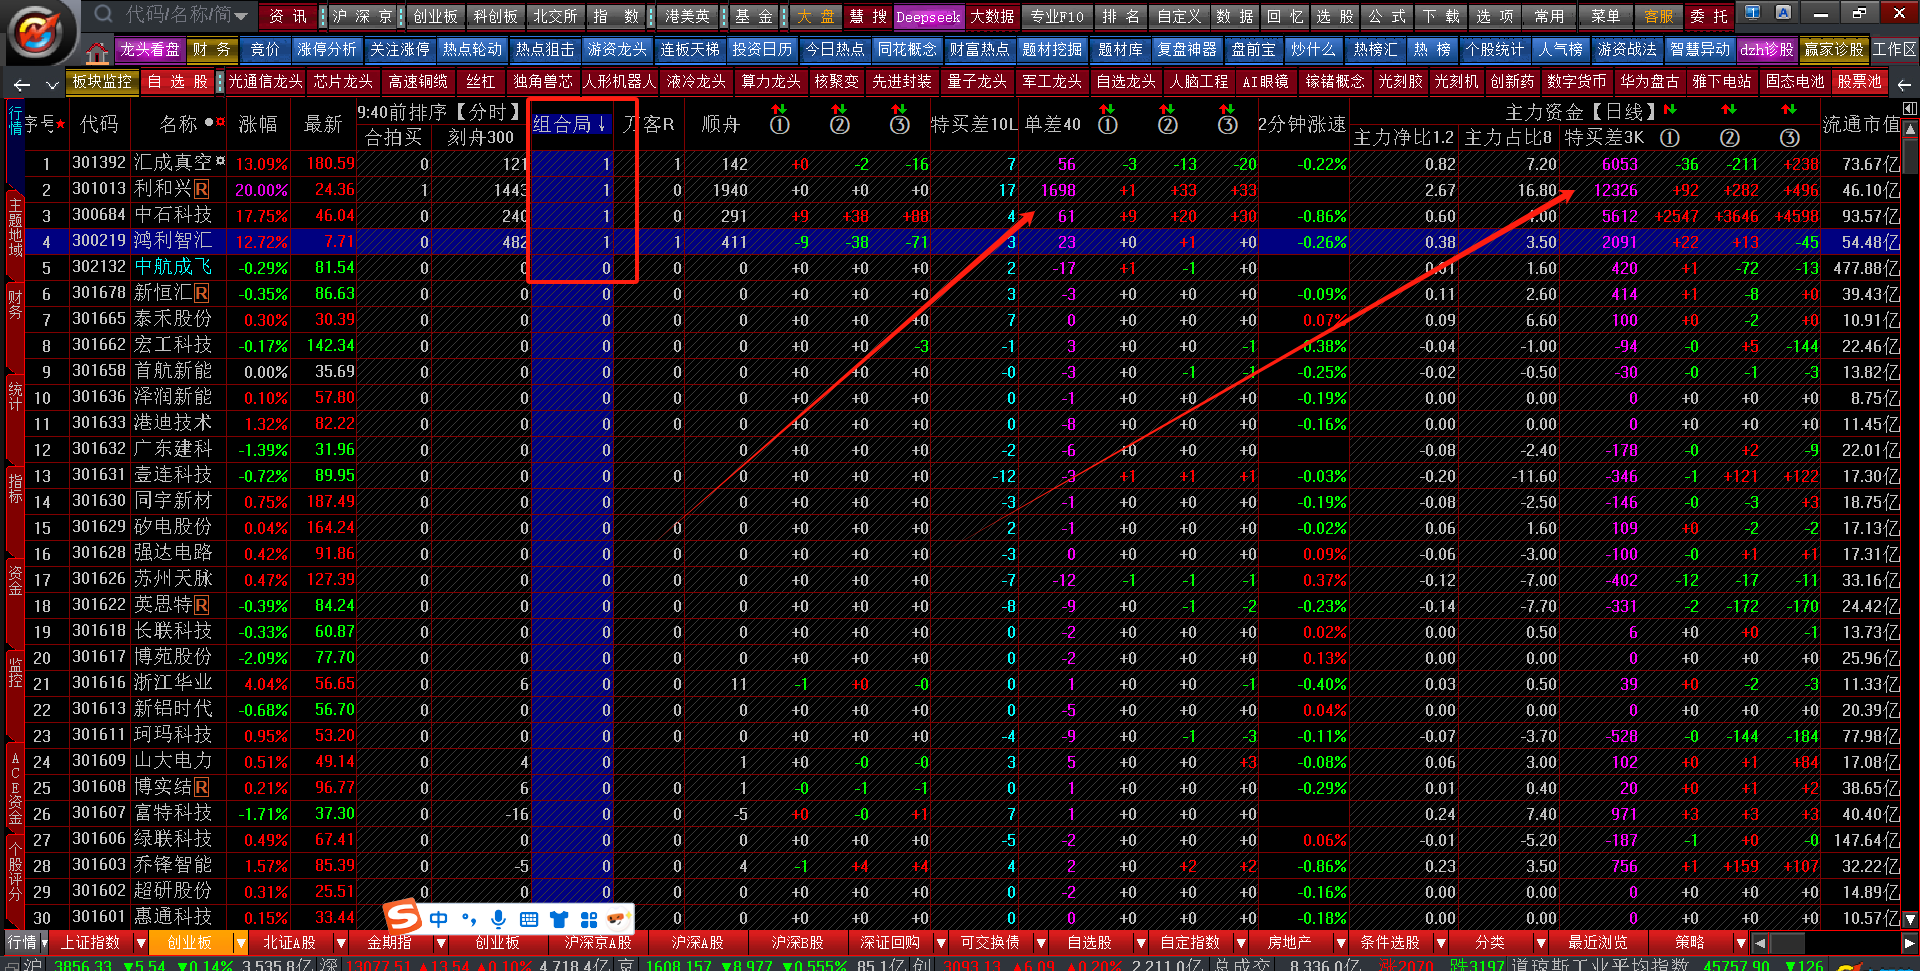Click the vertical scrollbar down arrow
The image size is (1920, 971).
click(x=1909, y=918)
